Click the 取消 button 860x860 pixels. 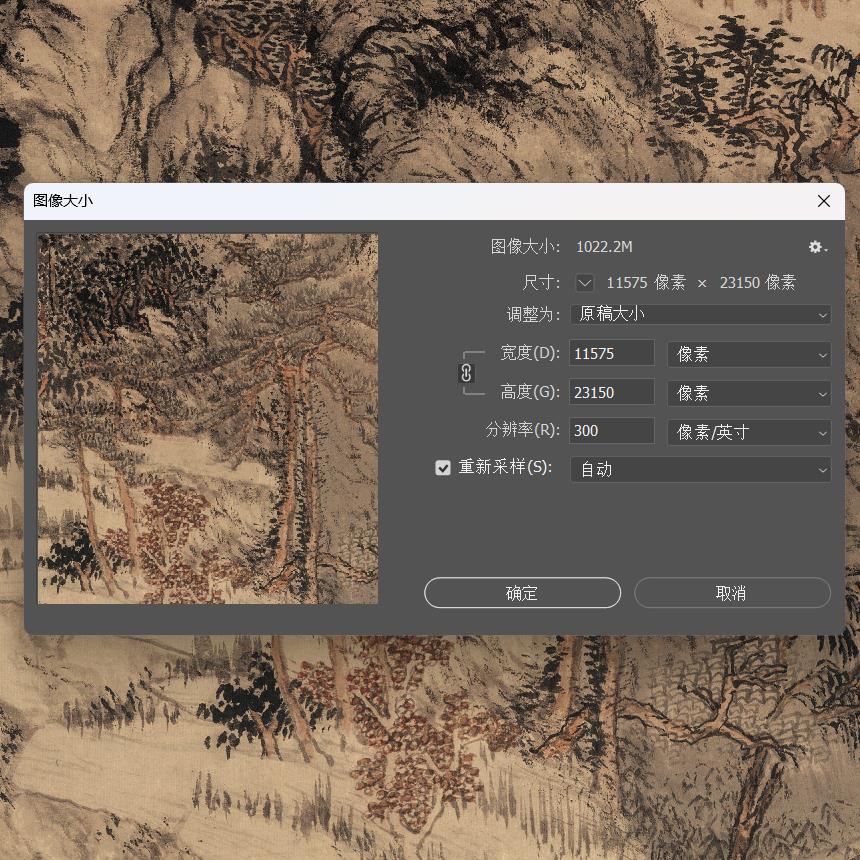[x=732, y=593]
